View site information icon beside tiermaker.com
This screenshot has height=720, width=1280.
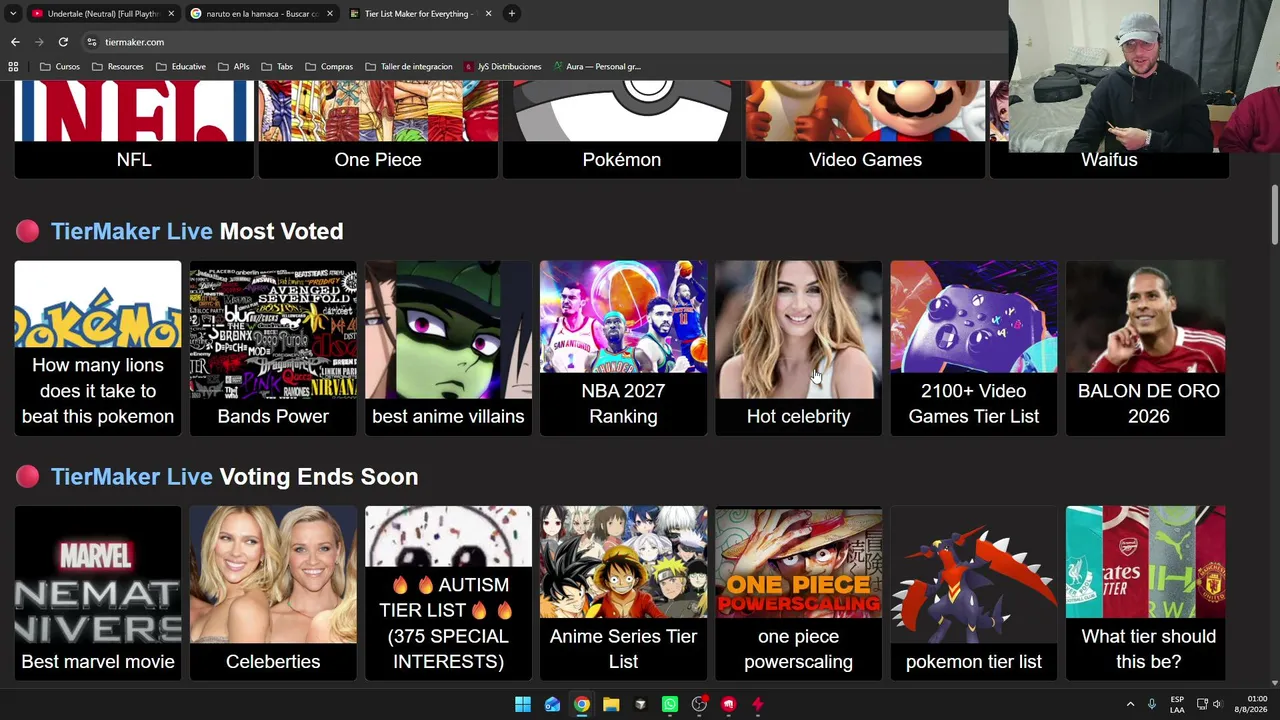click(91, 42)
